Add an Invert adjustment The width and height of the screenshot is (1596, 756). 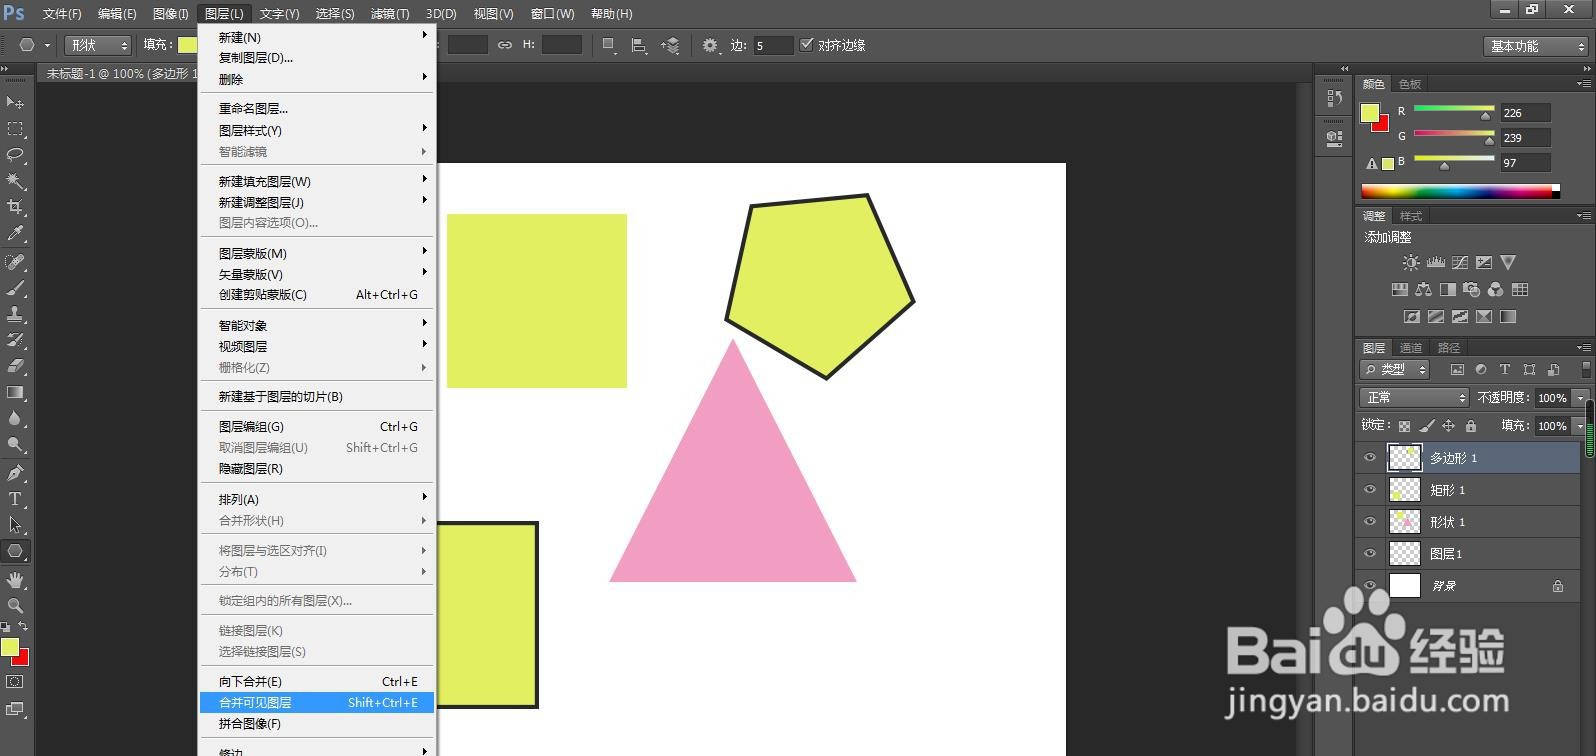click(x=1412, y=317)
